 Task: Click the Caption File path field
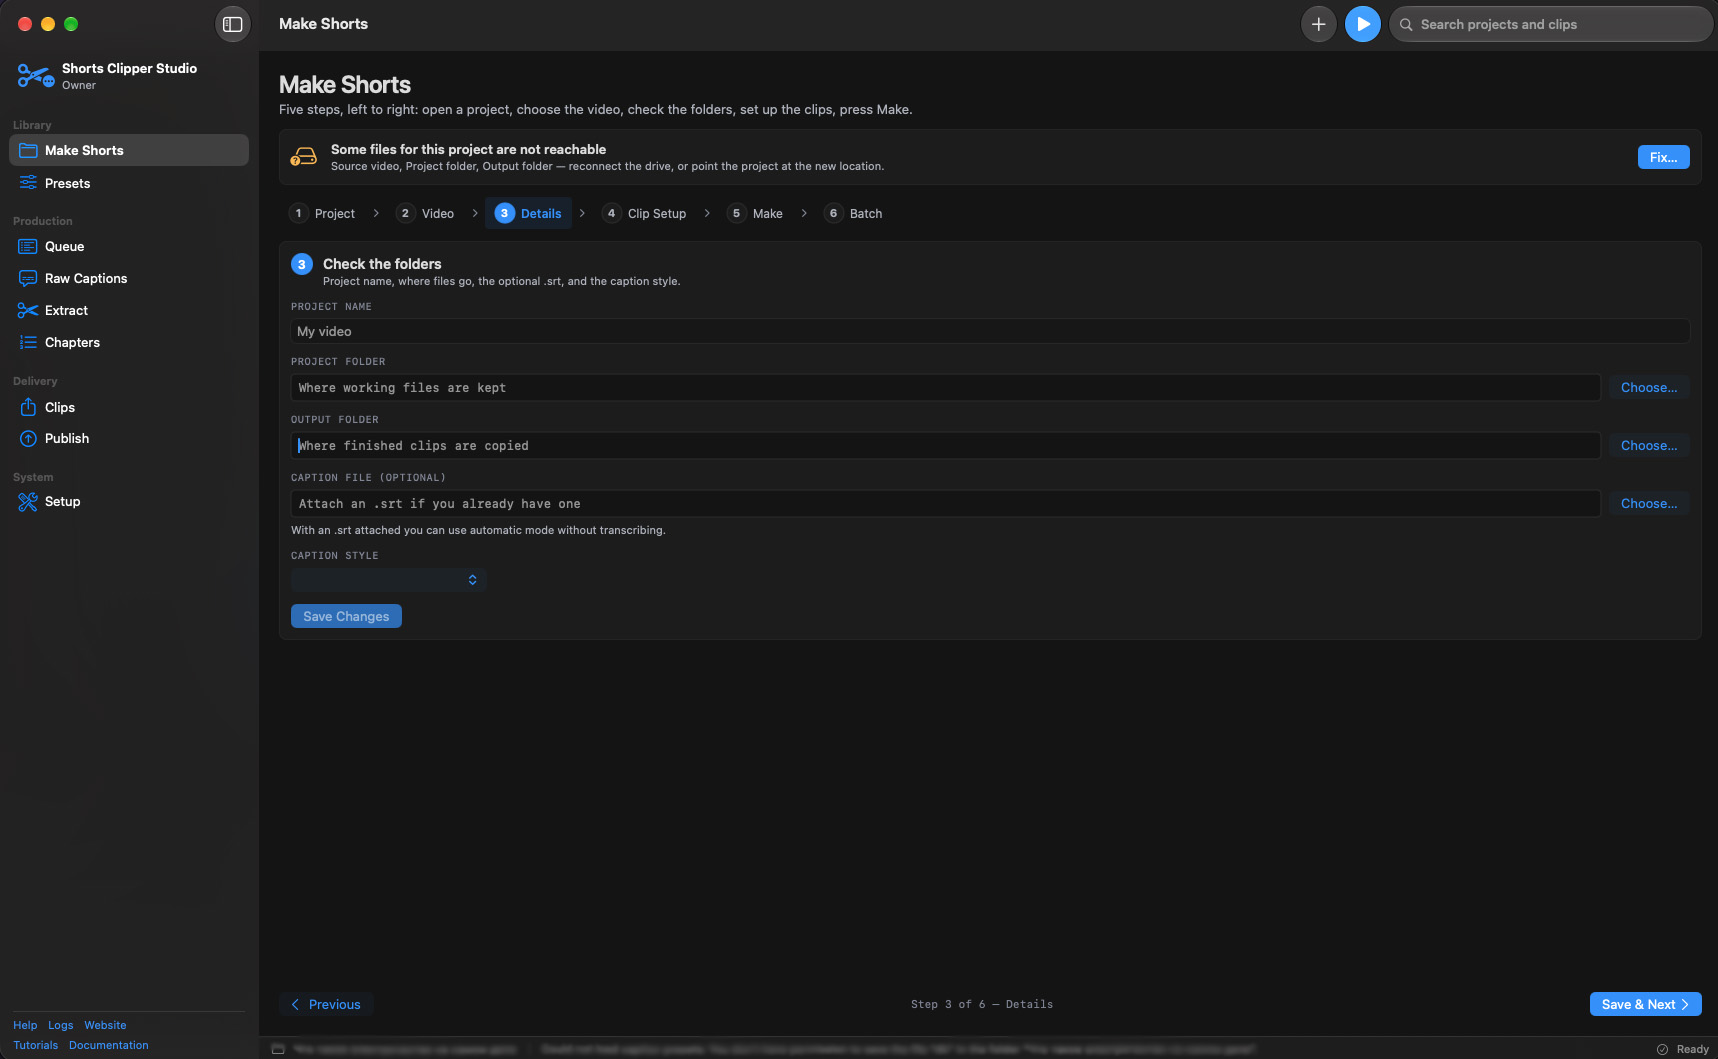[x=945, y=503]
